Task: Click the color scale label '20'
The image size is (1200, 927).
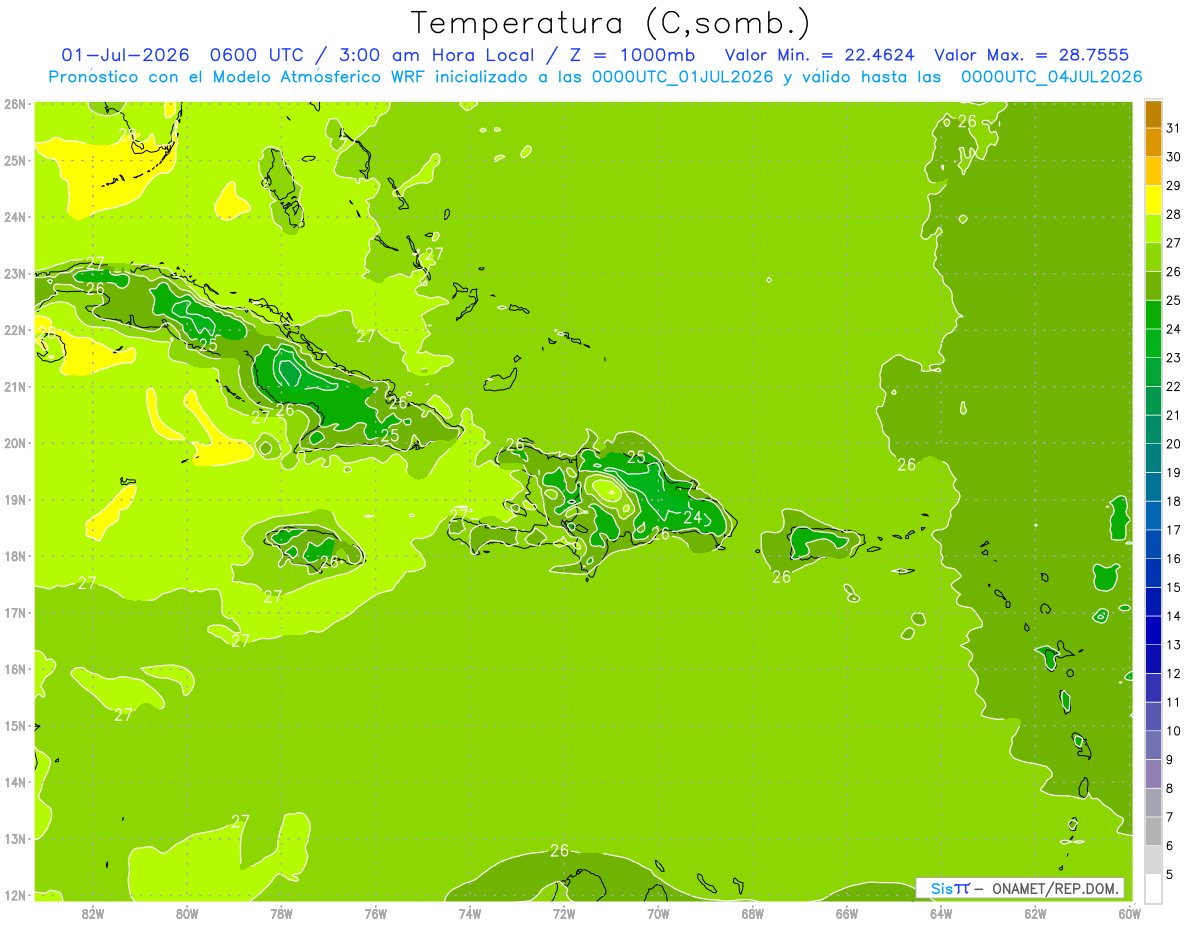Action: [x=1173, y=444]
